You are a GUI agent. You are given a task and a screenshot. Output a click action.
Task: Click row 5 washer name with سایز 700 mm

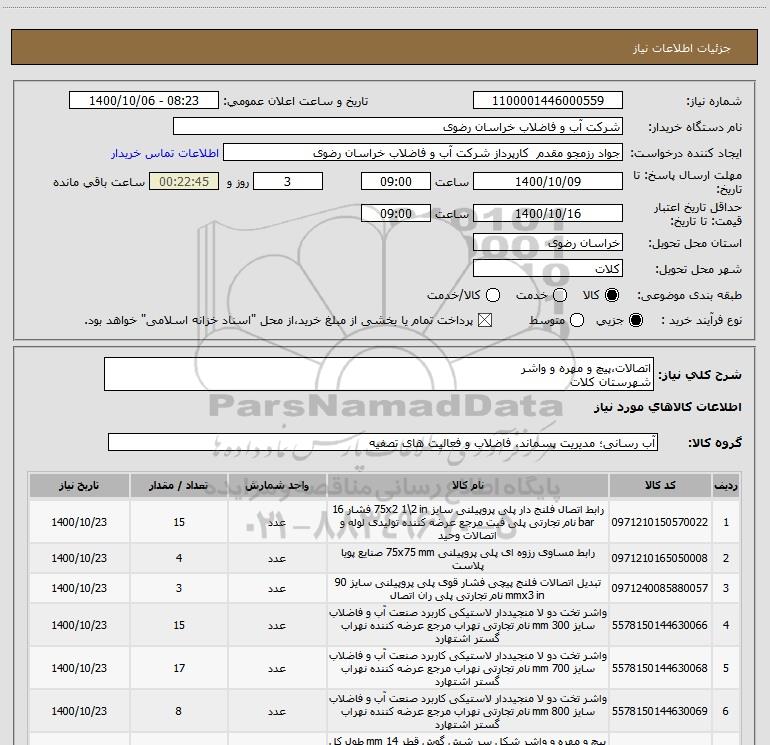point(468,668)
